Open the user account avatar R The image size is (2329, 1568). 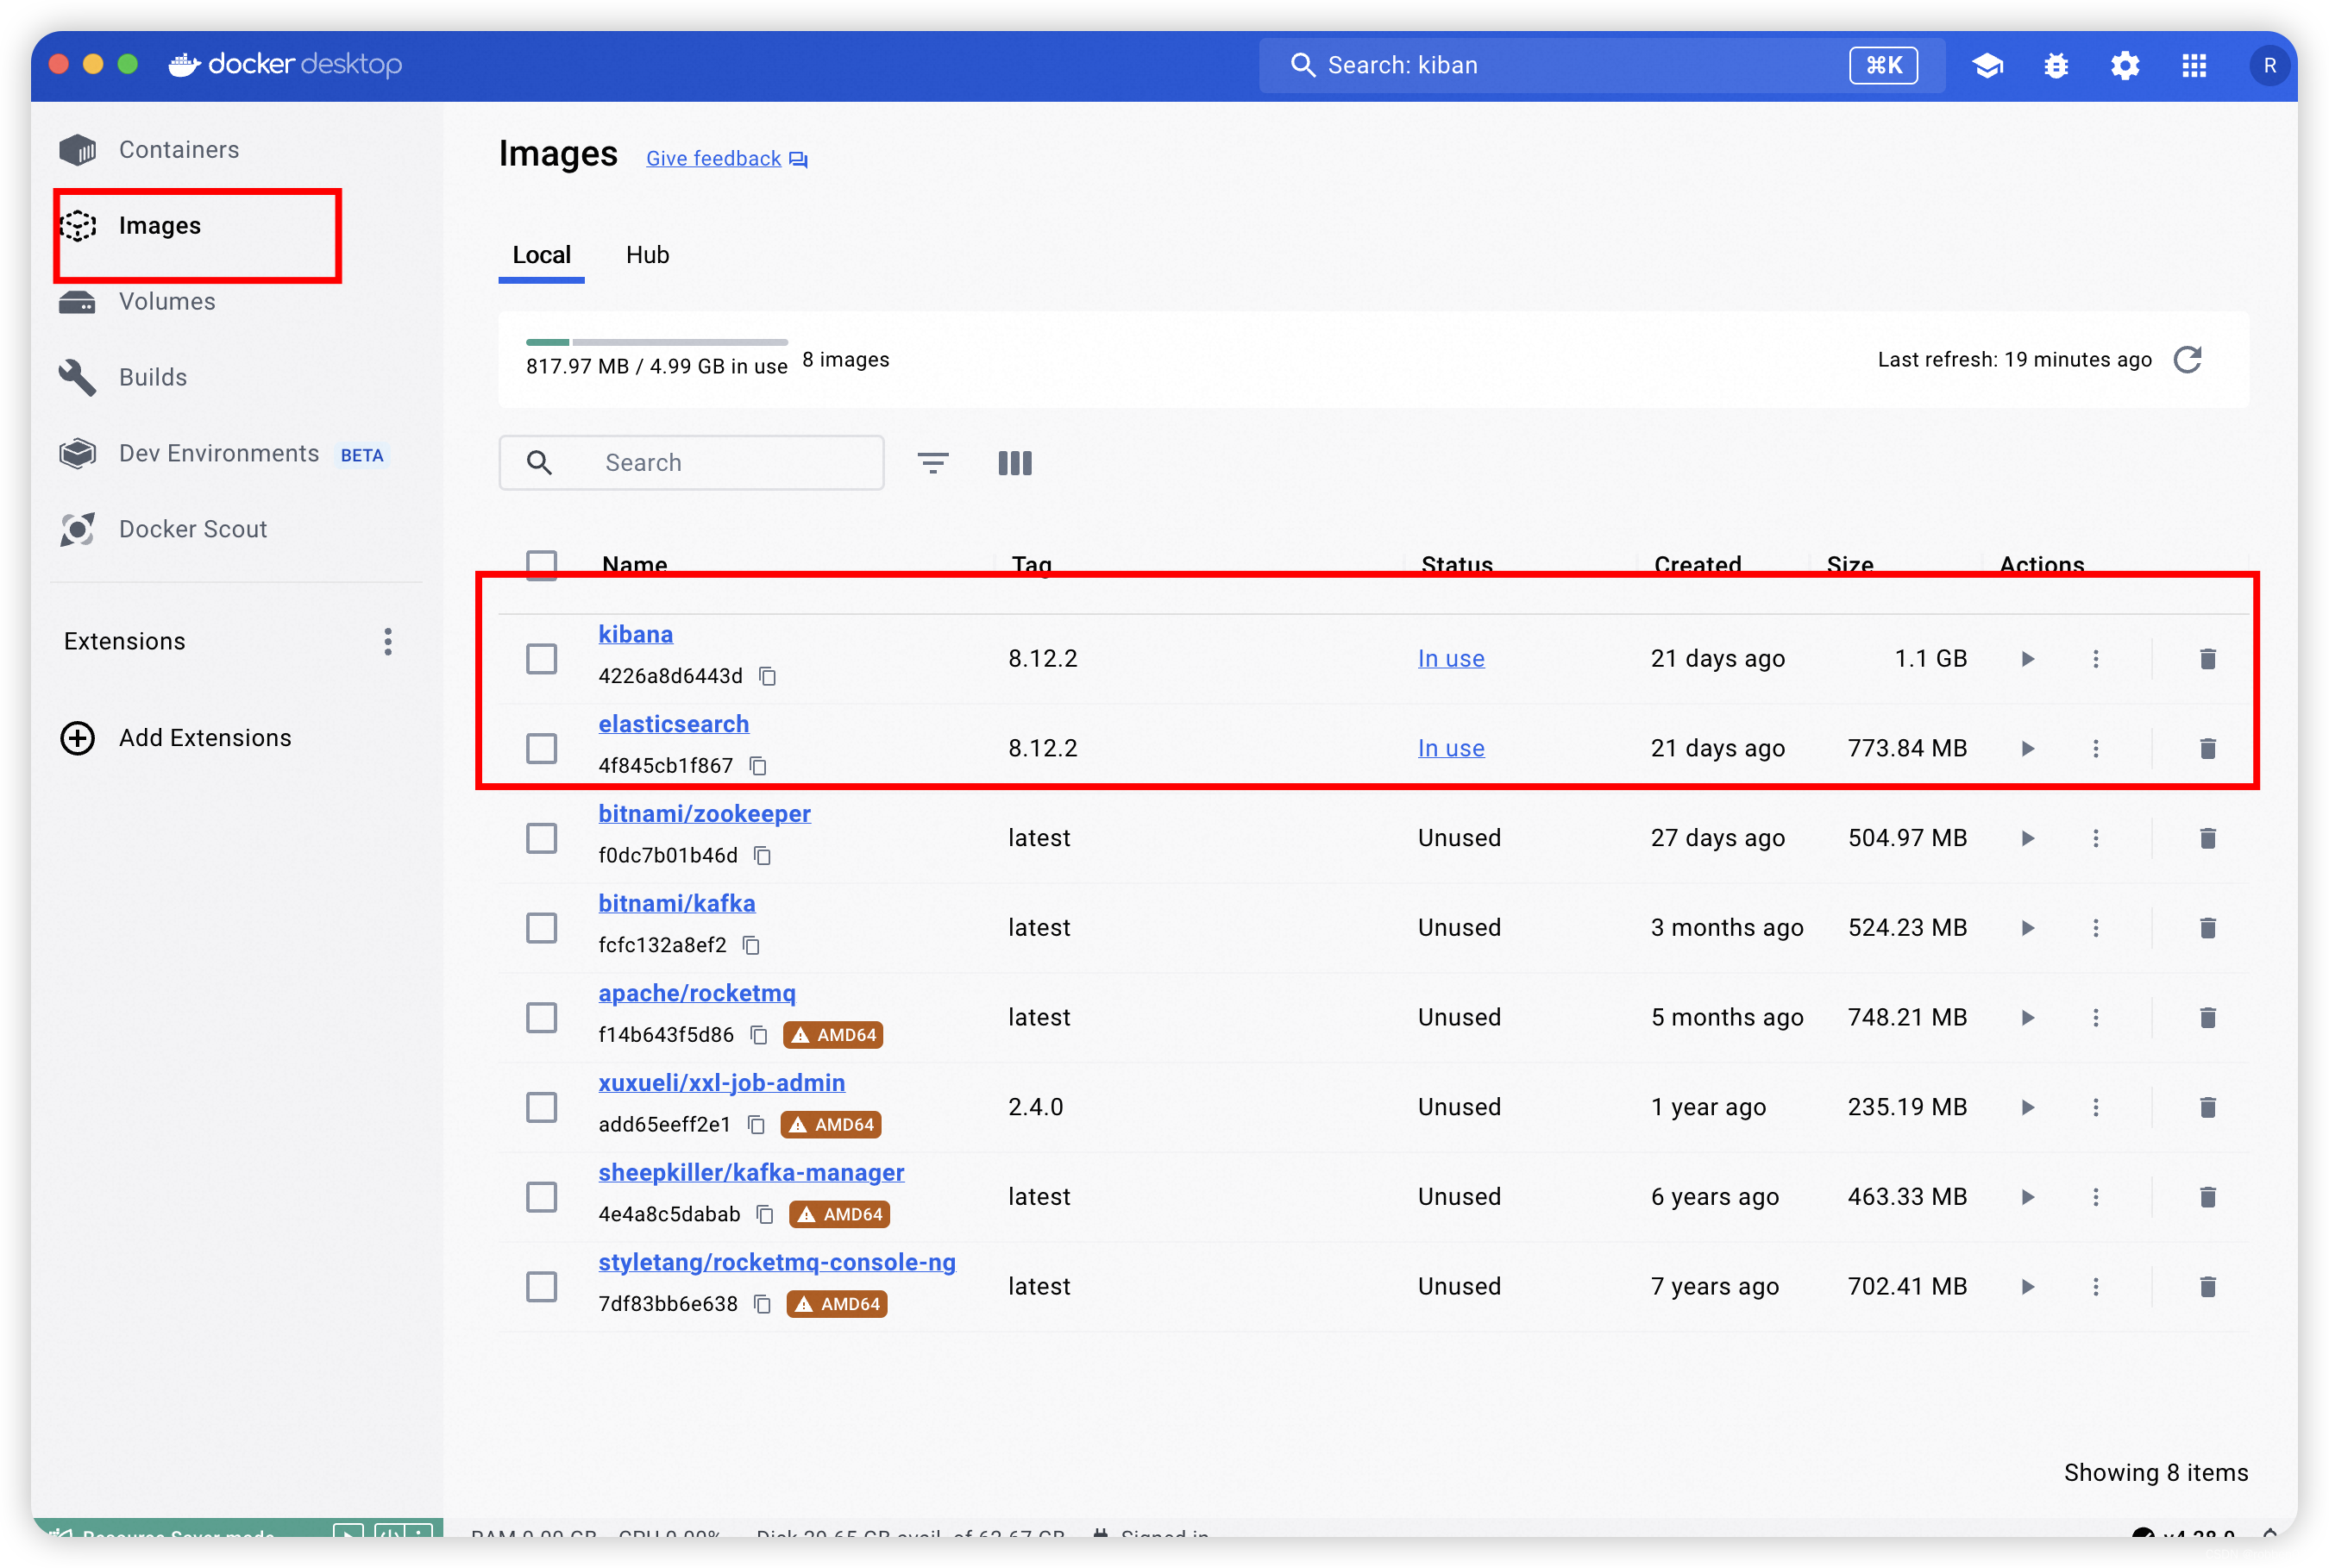[2269, 66]
